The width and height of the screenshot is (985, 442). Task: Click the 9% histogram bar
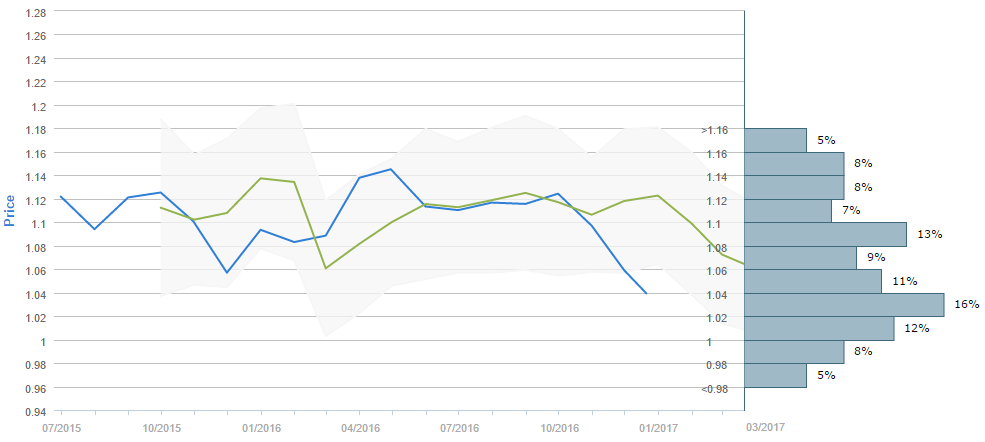[800, 258]
